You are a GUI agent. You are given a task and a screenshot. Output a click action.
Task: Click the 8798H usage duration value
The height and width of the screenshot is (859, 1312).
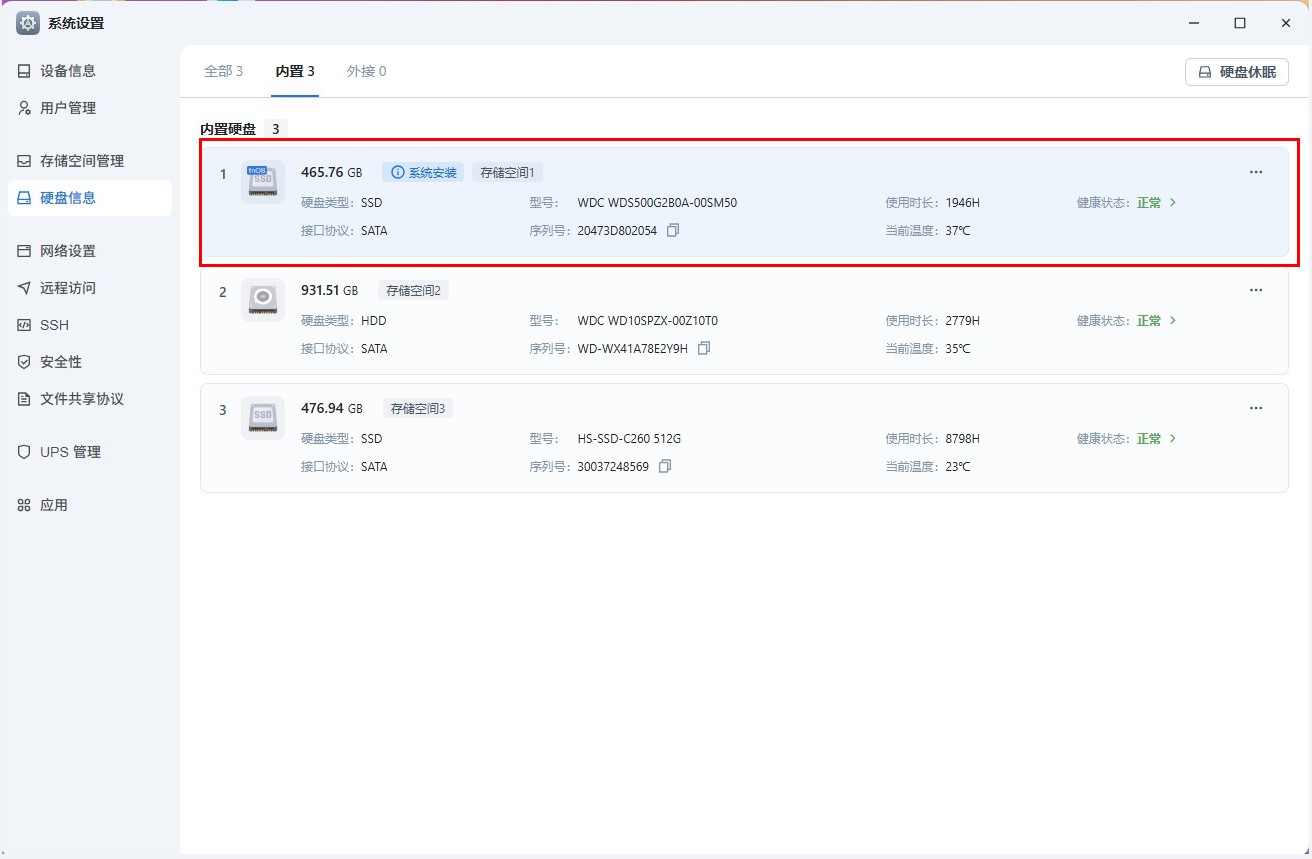(963, 438)
